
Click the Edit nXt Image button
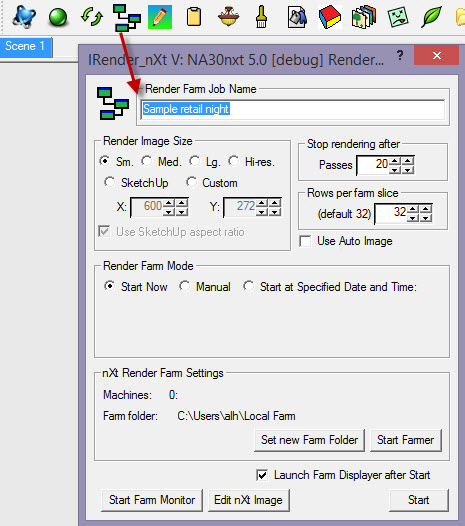click(x=249, y=500)
